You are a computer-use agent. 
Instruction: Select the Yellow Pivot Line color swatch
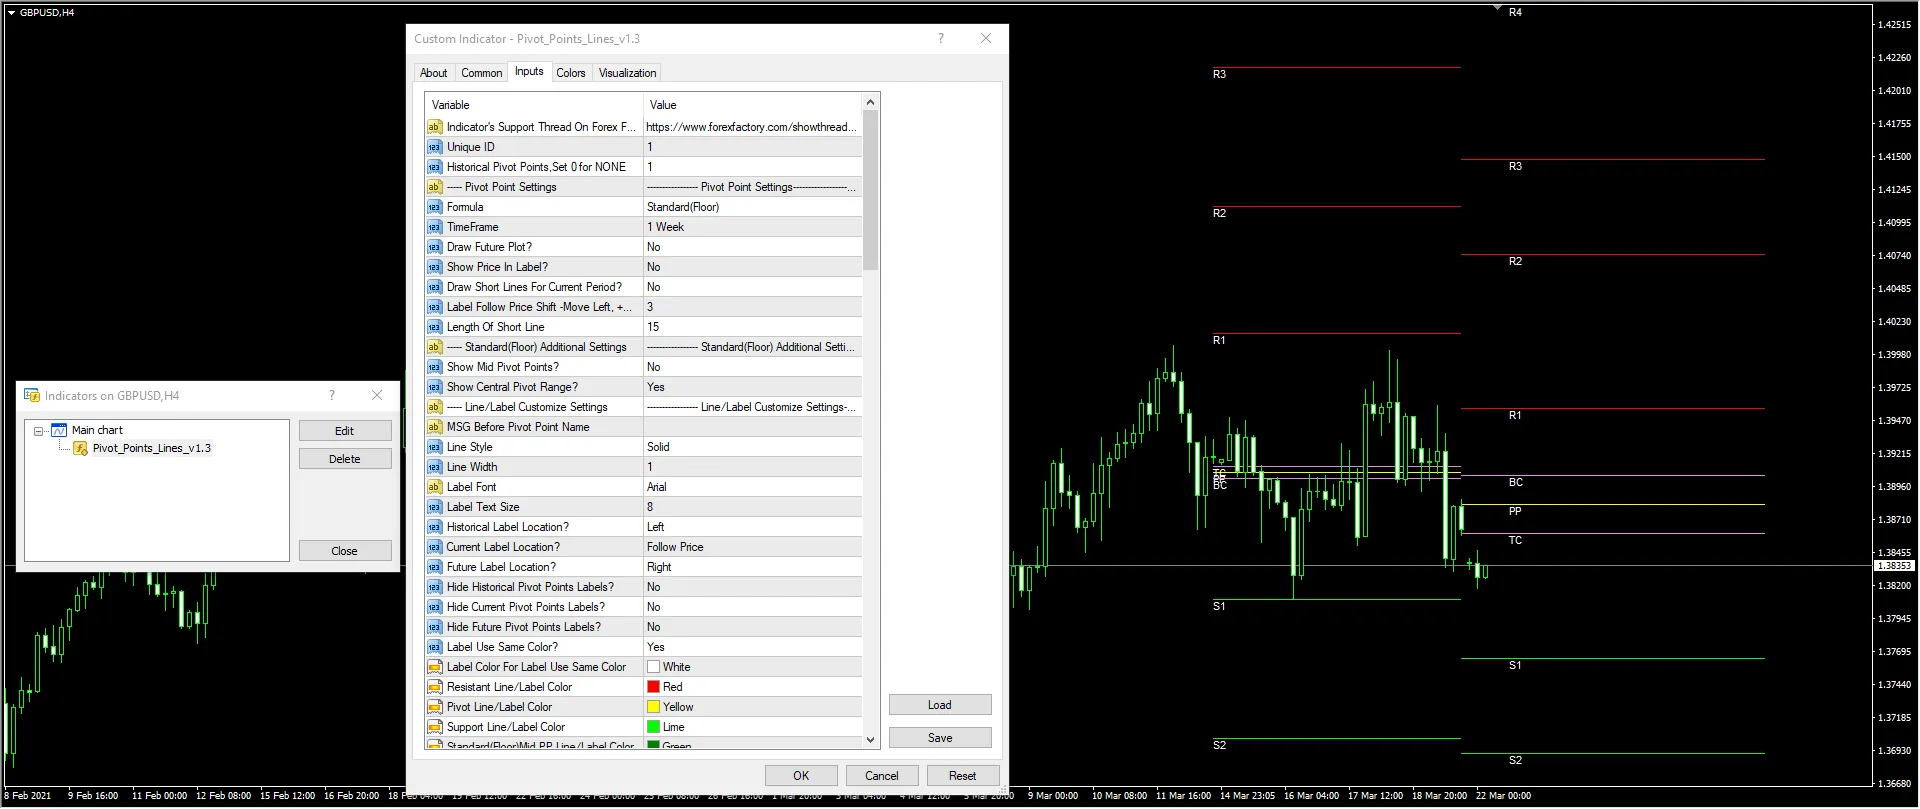(x=653, y=707)
